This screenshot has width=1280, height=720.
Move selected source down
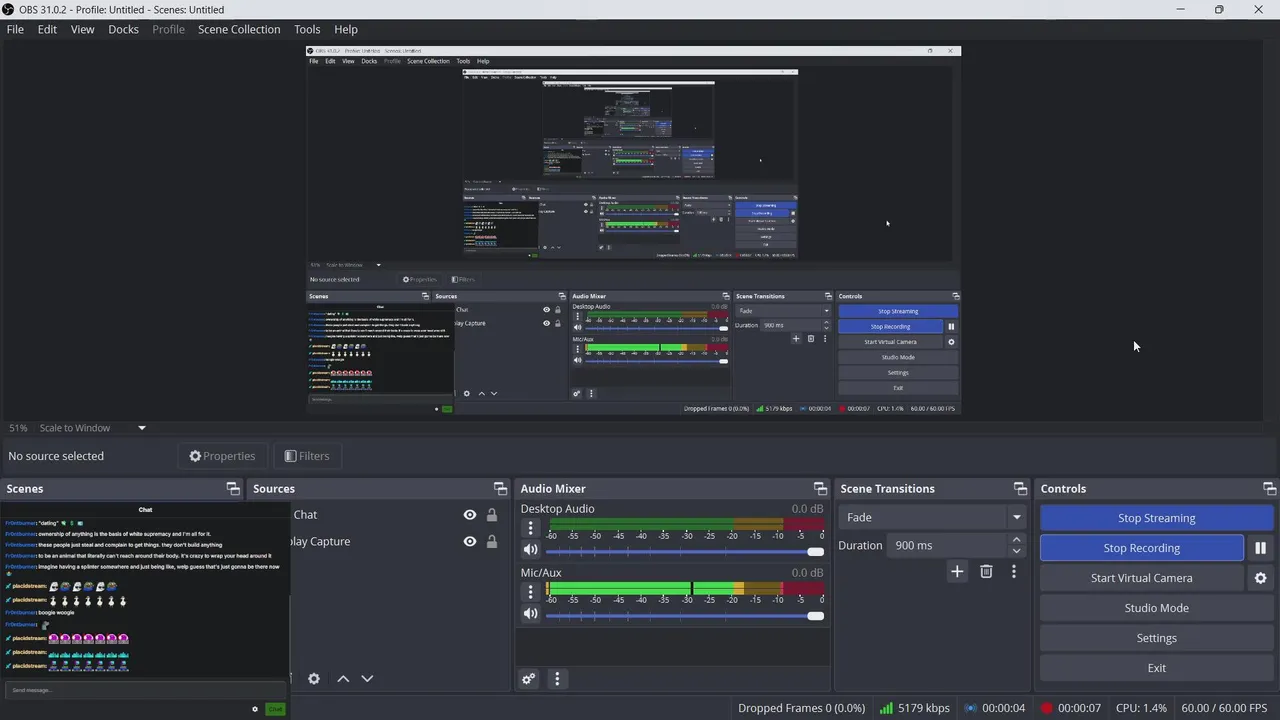pos(367,678)
